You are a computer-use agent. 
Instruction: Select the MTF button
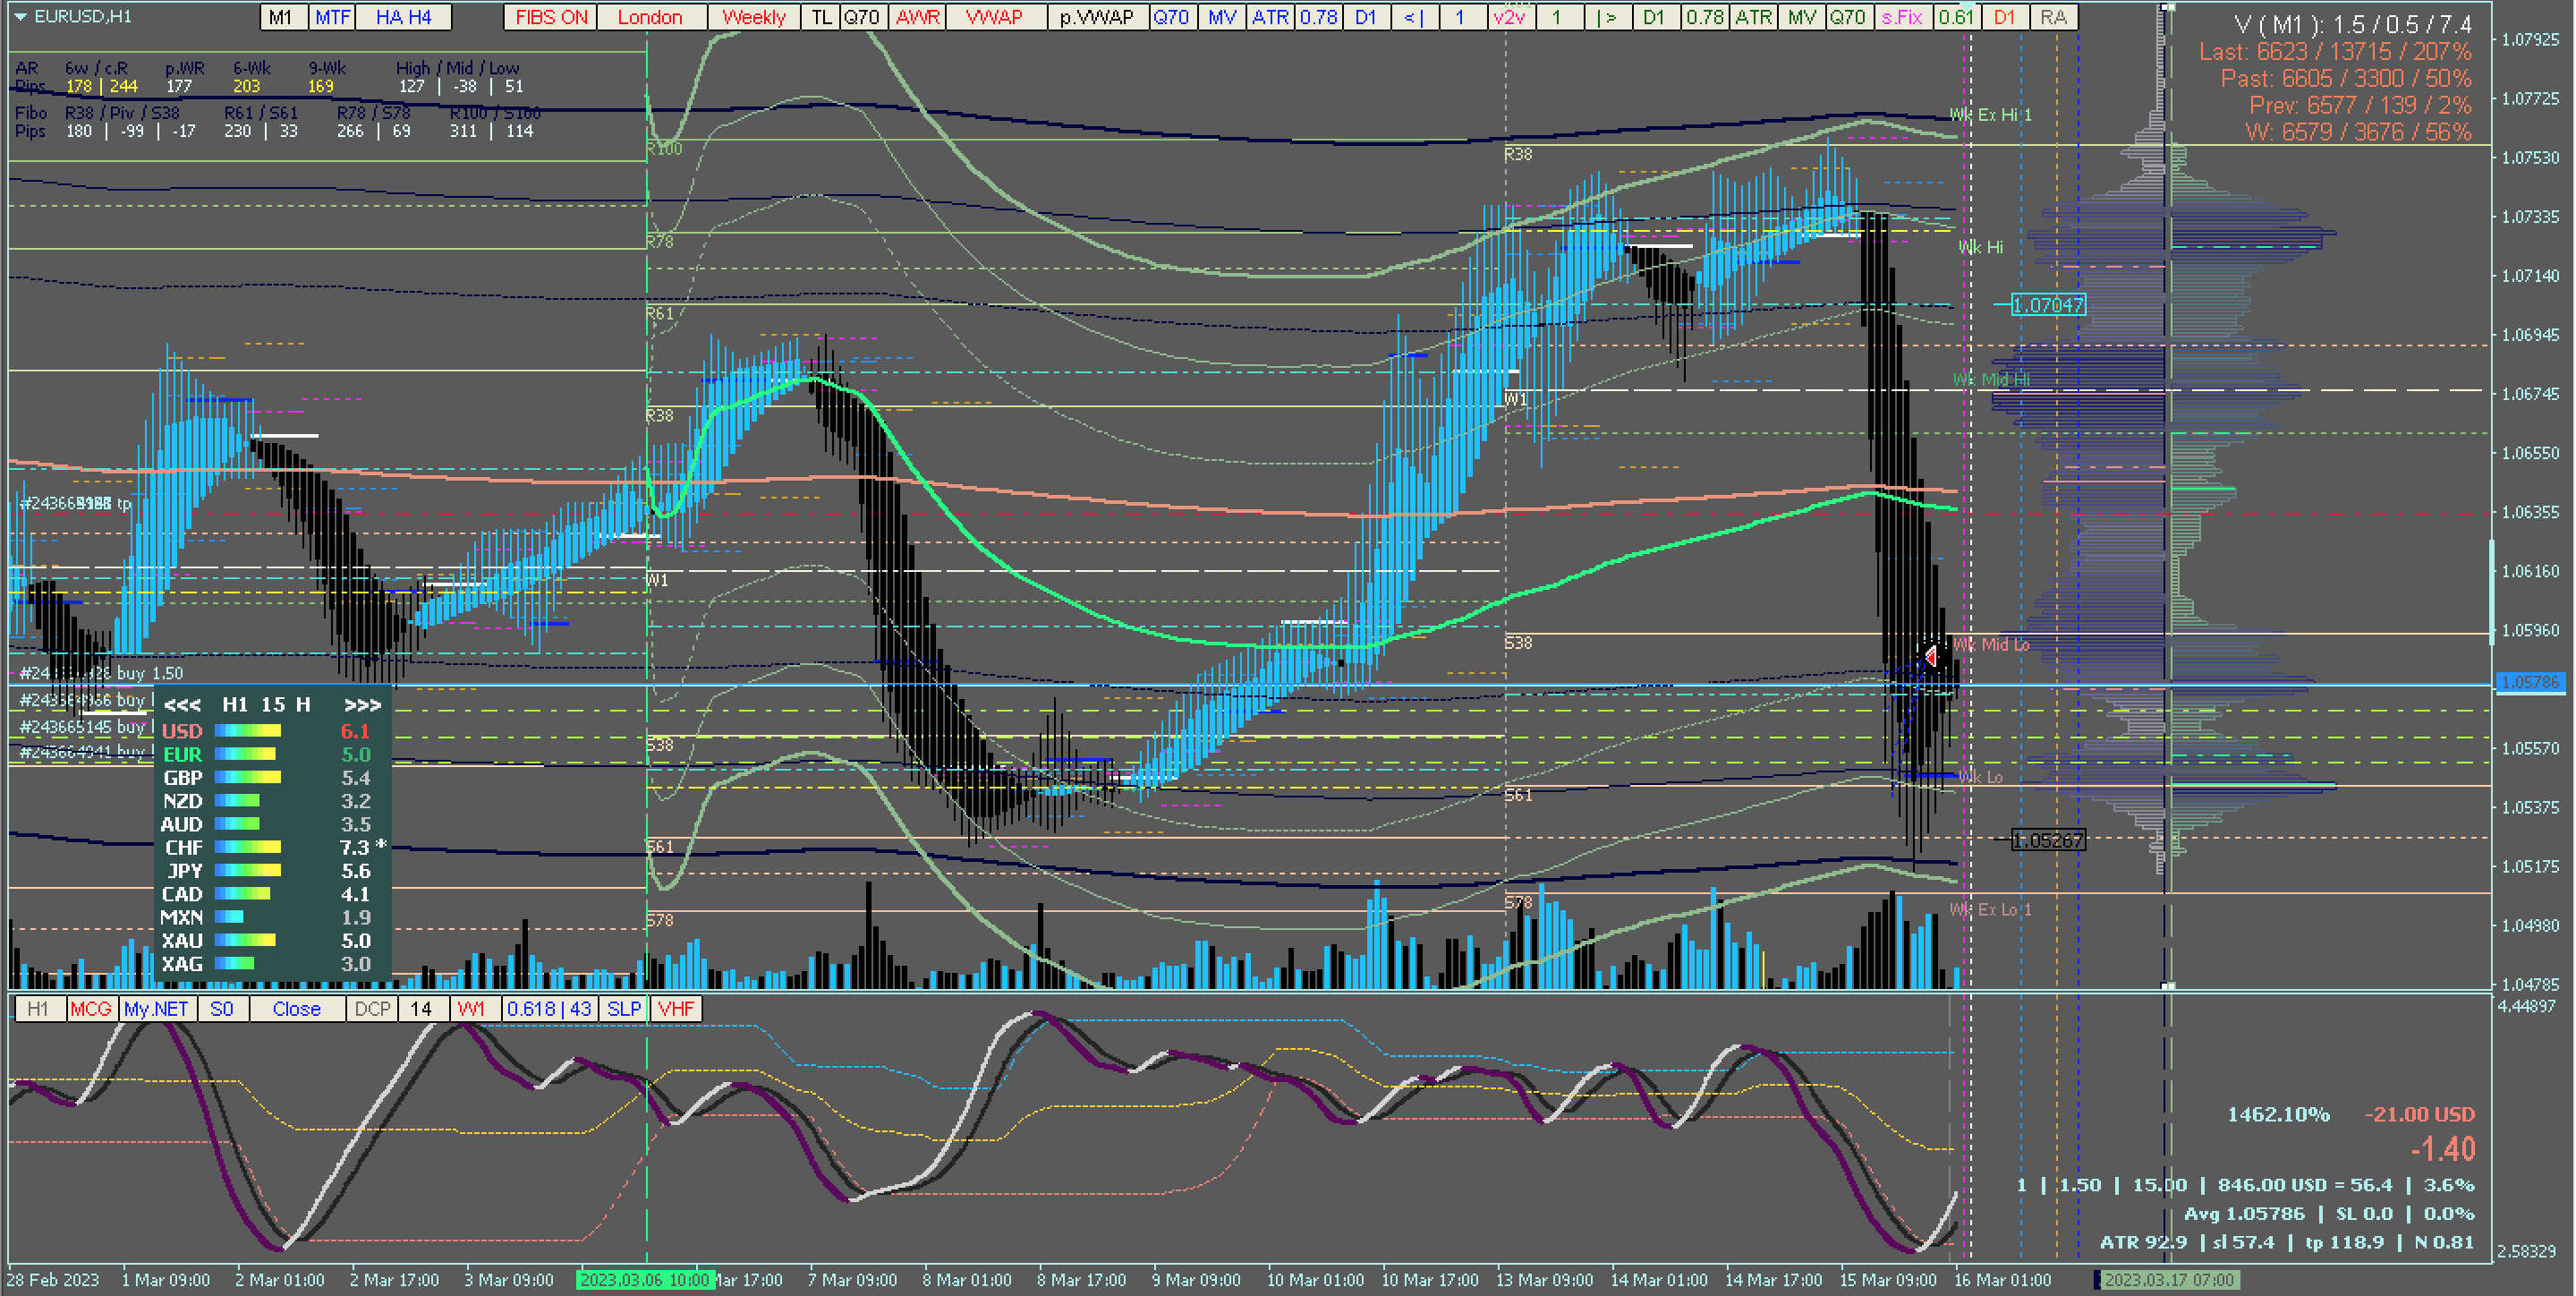point(333,17)
